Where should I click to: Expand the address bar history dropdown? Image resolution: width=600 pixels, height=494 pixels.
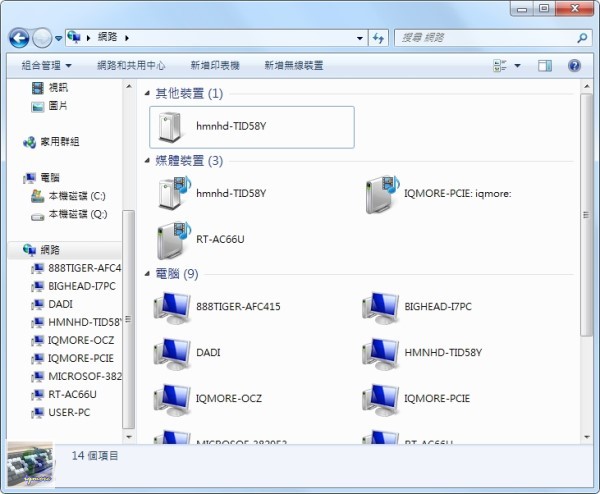(x=360, y=38)
